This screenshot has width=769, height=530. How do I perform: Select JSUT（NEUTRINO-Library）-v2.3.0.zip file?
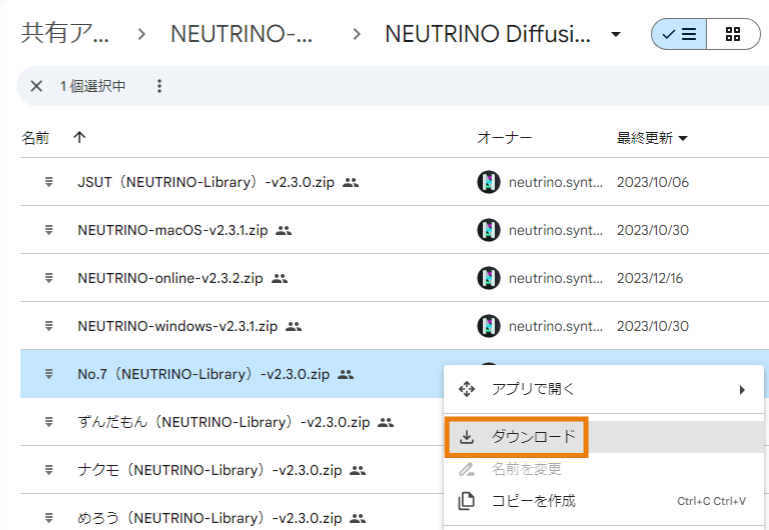[205, 182]
